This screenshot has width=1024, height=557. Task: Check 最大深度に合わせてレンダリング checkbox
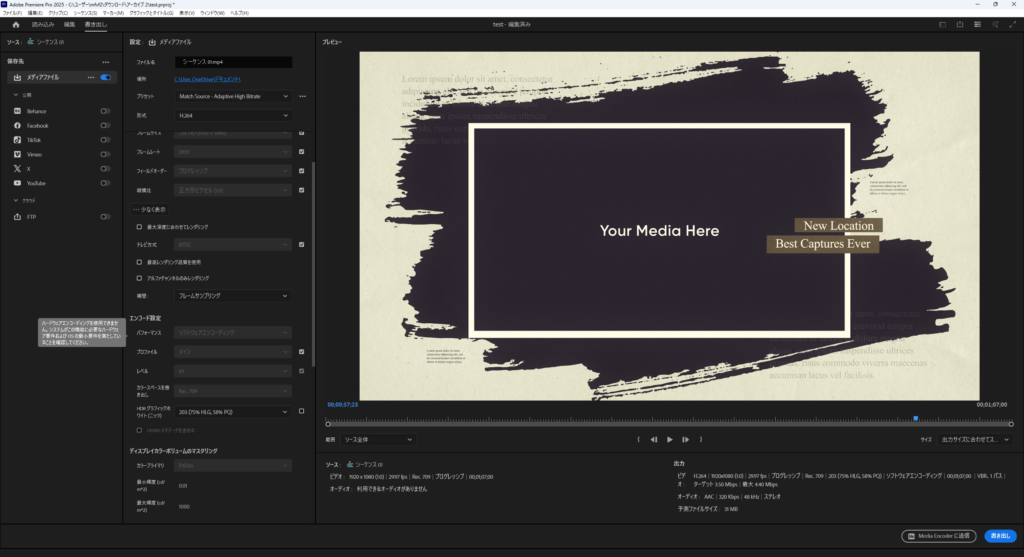click(x=138, y=227)
